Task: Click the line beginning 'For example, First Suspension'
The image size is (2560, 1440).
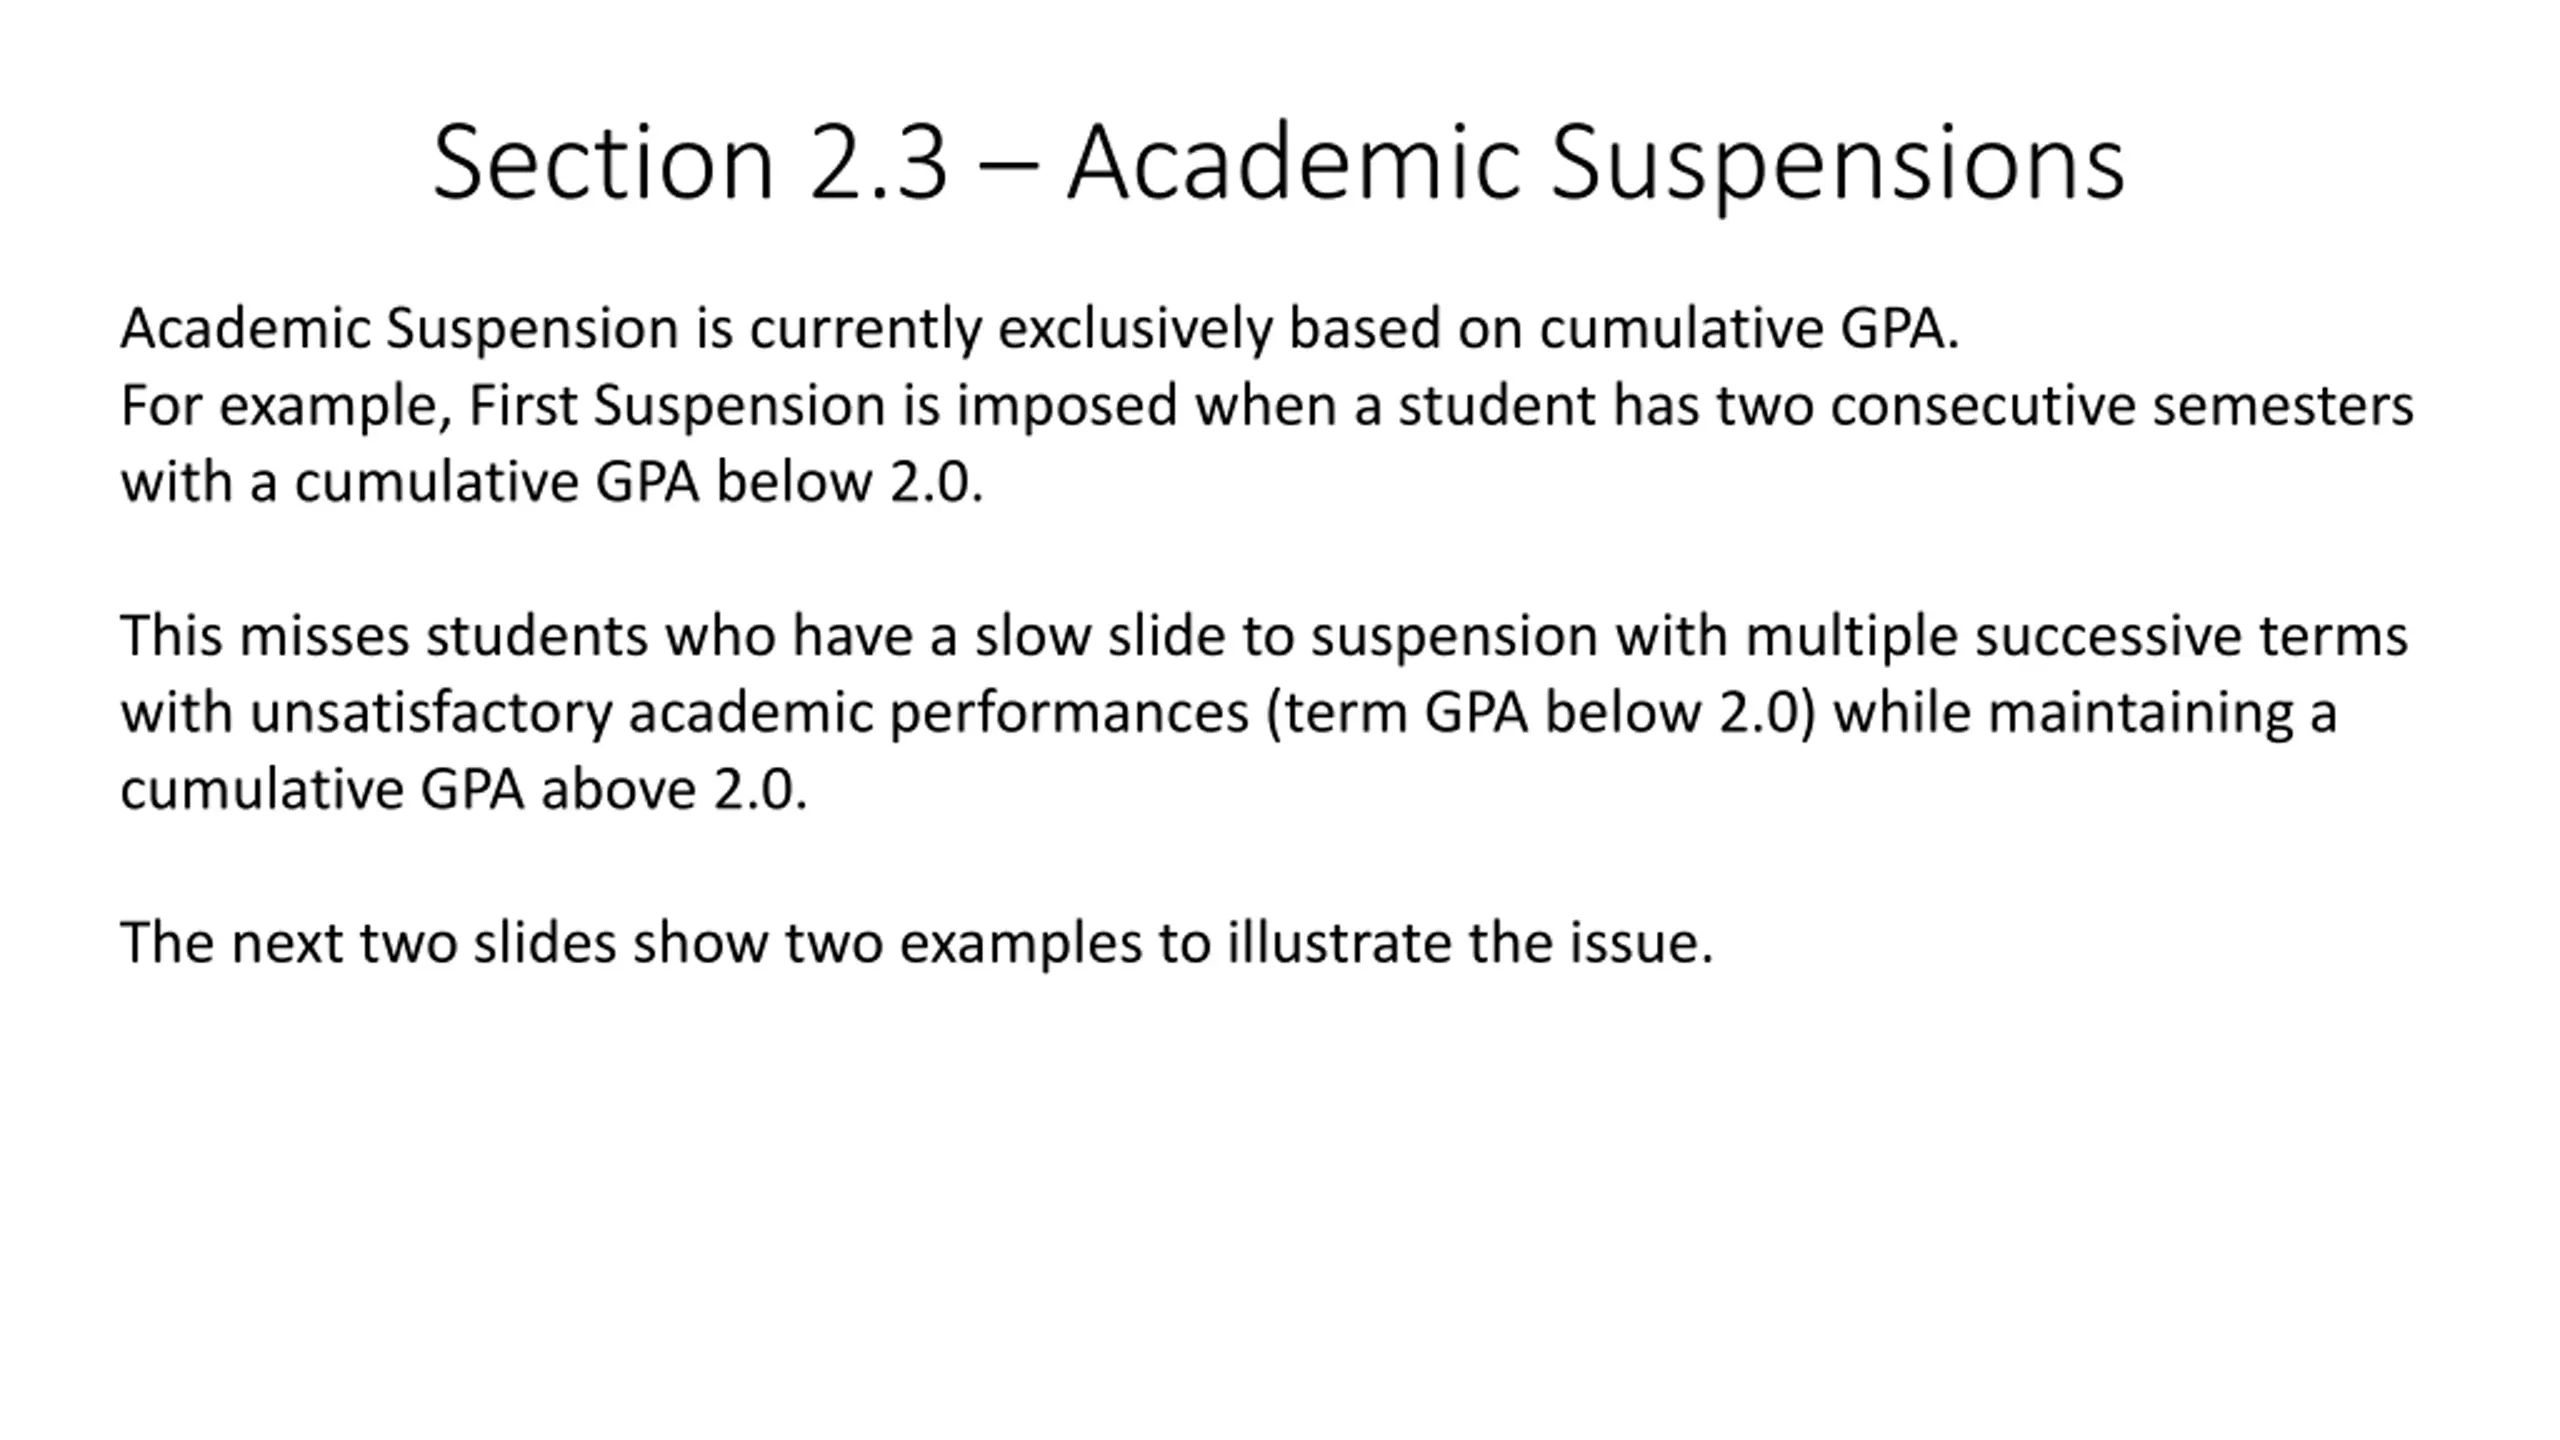Action: [x=1267, y=406]
